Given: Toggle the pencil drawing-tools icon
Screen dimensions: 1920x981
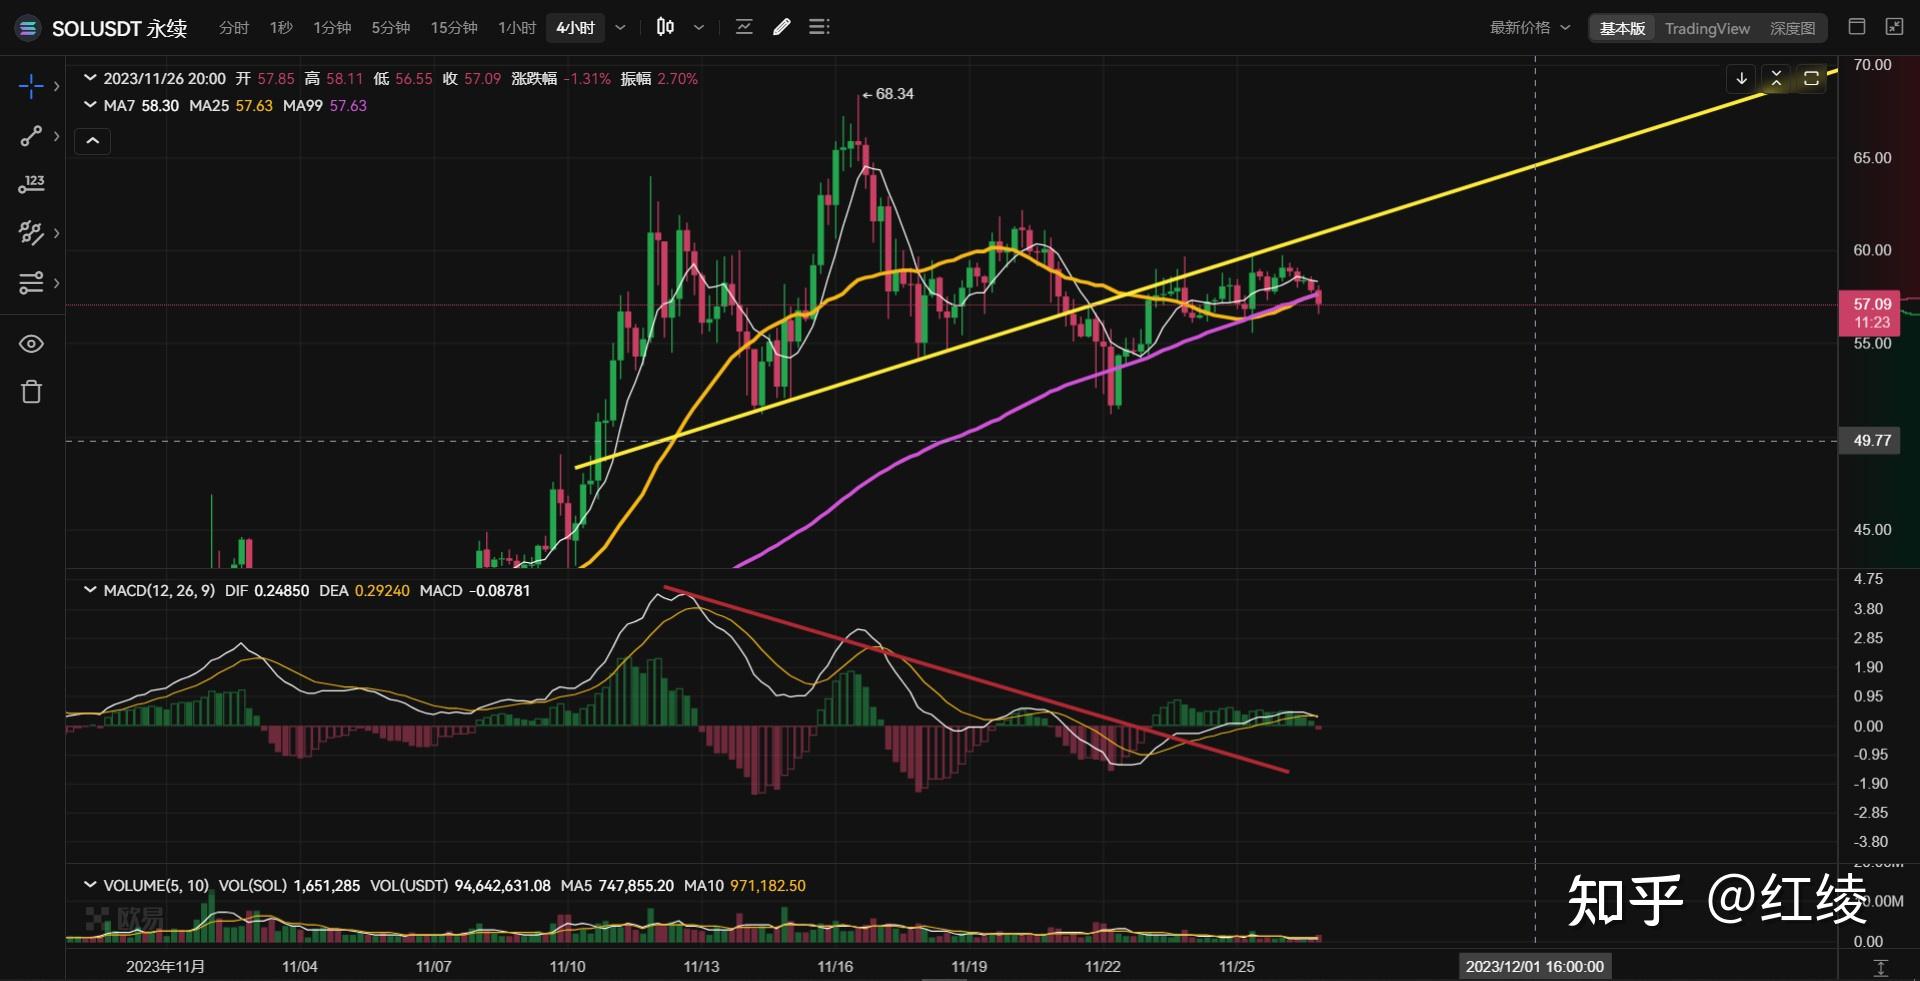Looking at the screenshot, I should pos(782,27).
